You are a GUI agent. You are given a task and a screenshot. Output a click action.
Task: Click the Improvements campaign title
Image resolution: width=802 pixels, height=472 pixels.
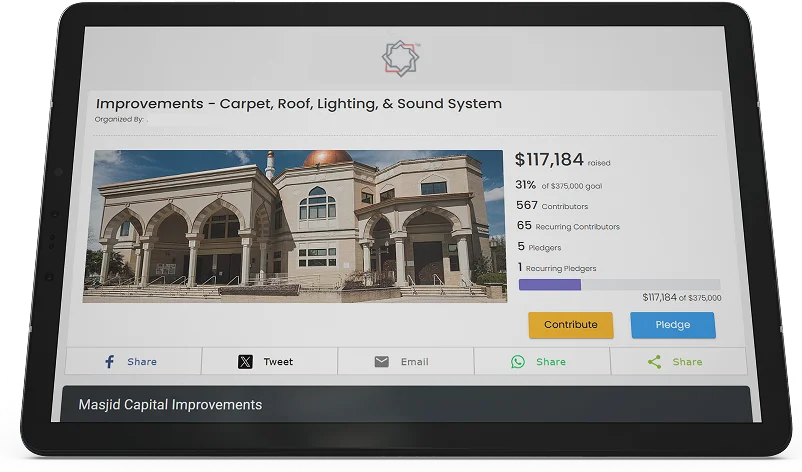click(x=298, y=103)
